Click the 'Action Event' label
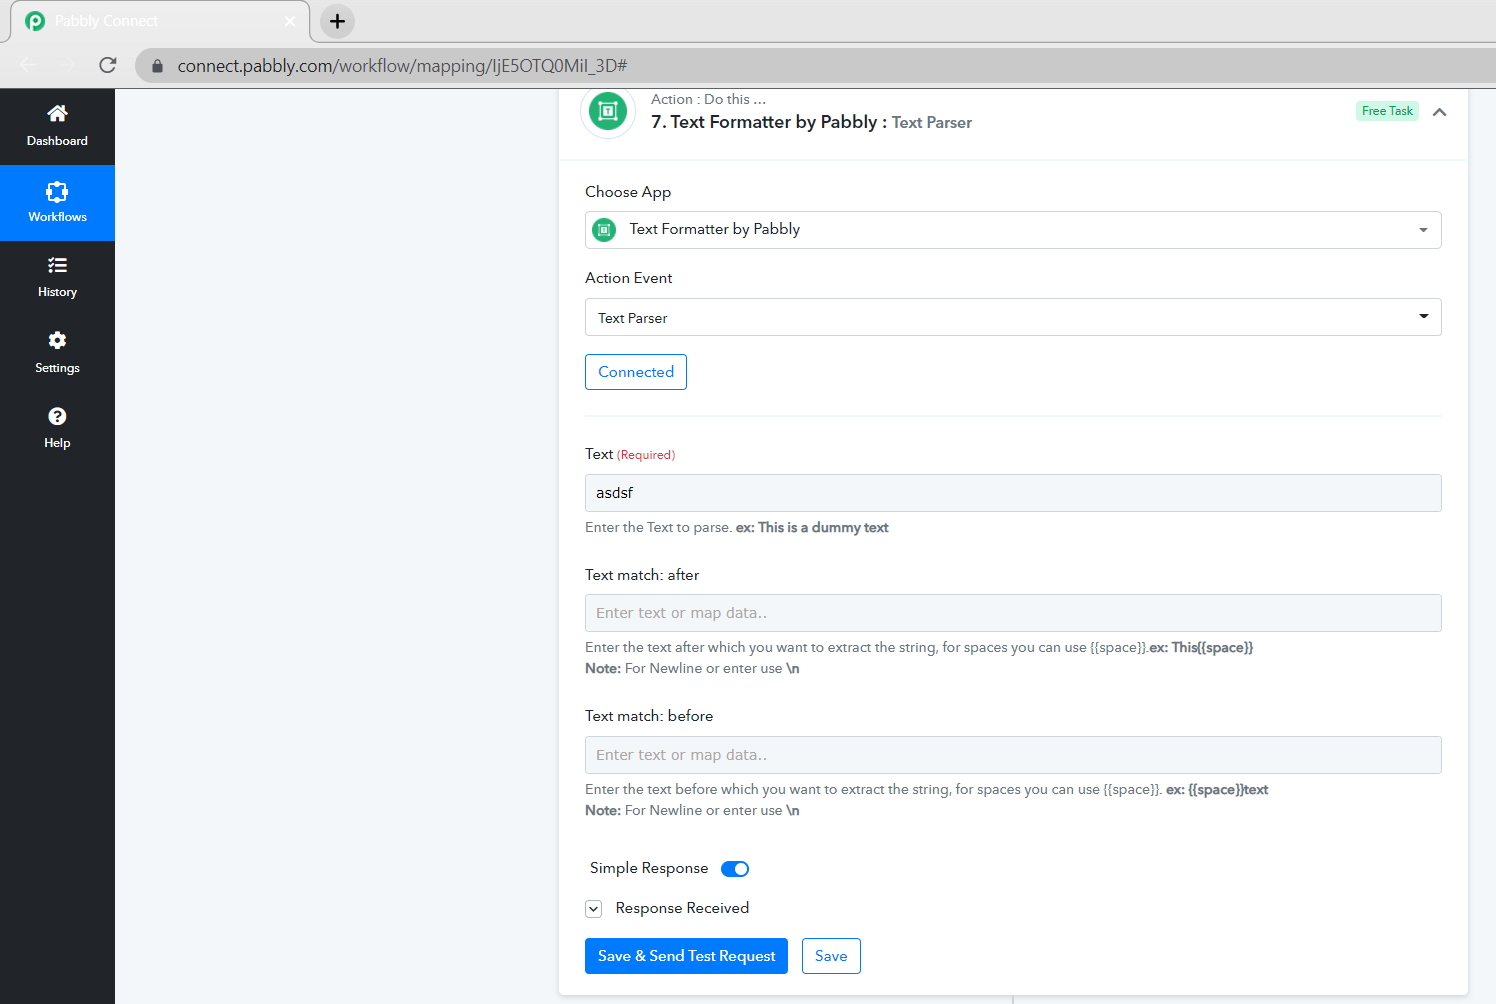 tap(628, 278)
